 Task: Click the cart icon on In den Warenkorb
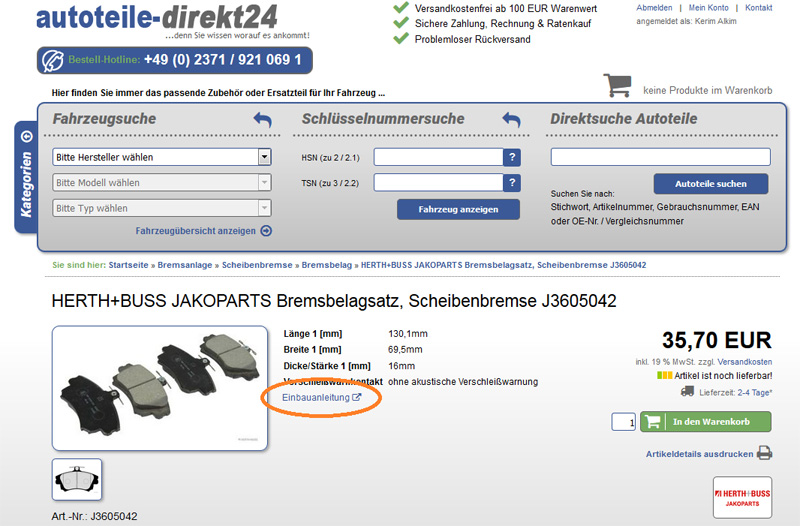pyautogui.click(x=653, y=422)
